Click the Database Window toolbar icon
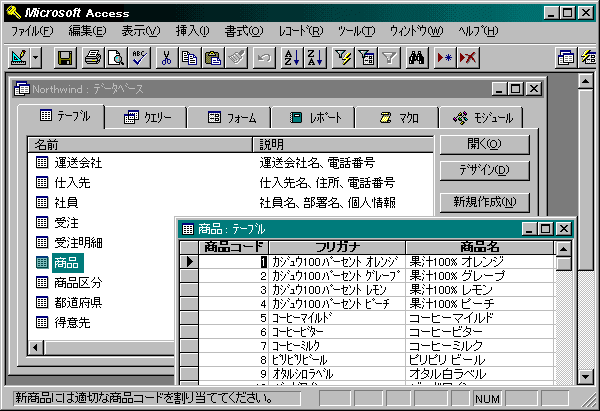Image resolution: width=600 pixels, height=411 pixels. 565,58
